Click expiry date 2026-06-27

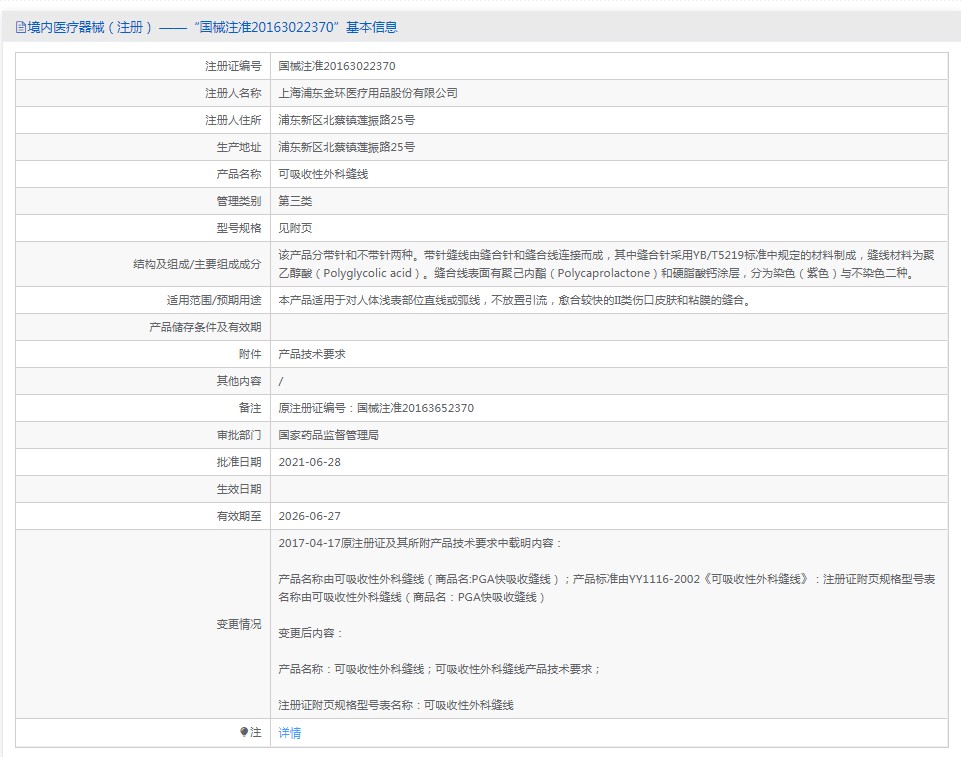[x=310, y=516]
